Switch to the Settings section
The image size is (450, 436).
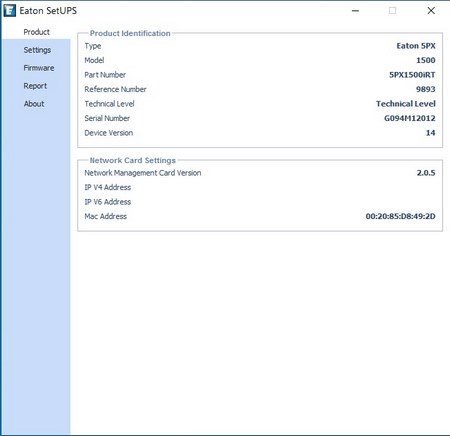pyautogui.click(x=37, y=50)
